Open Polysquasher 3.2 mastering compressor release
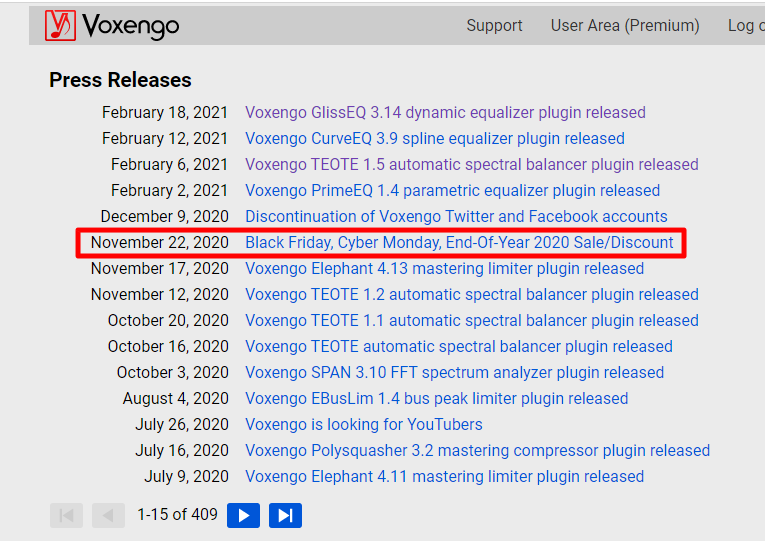765x541 pixels. [477, 451]
